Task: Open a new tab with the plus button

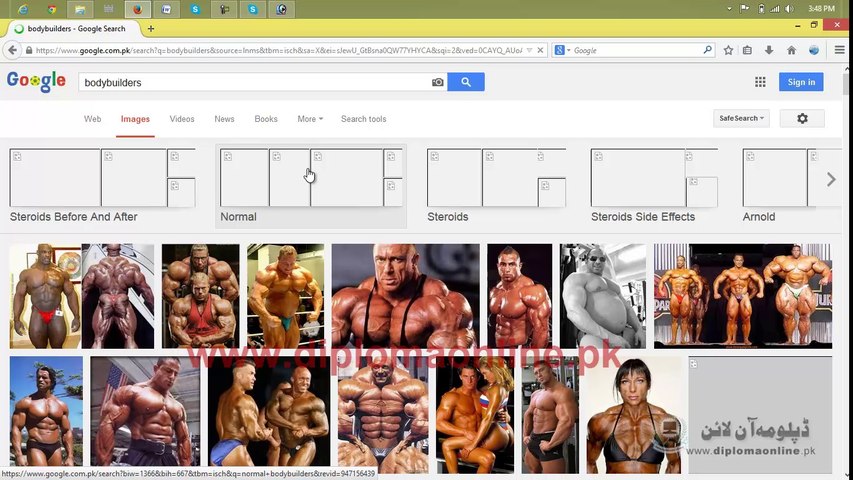Action: tap(151, 28)
